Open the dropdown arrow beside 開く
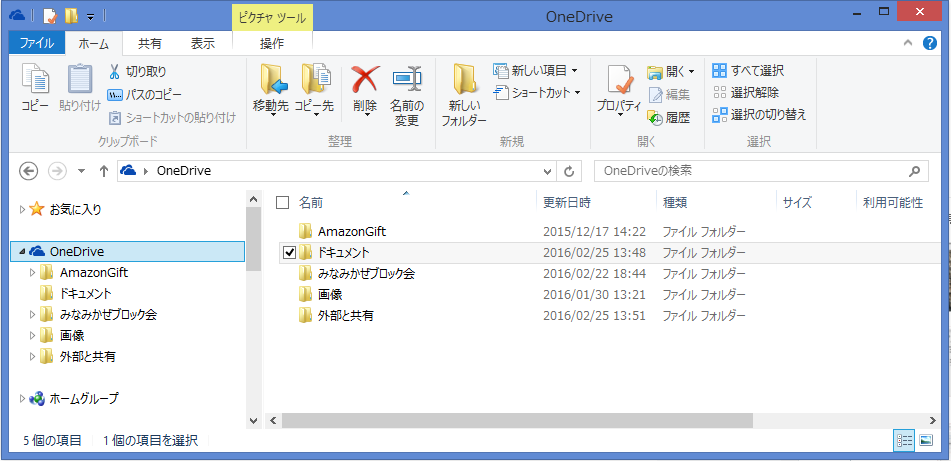 tap(691, 72)
